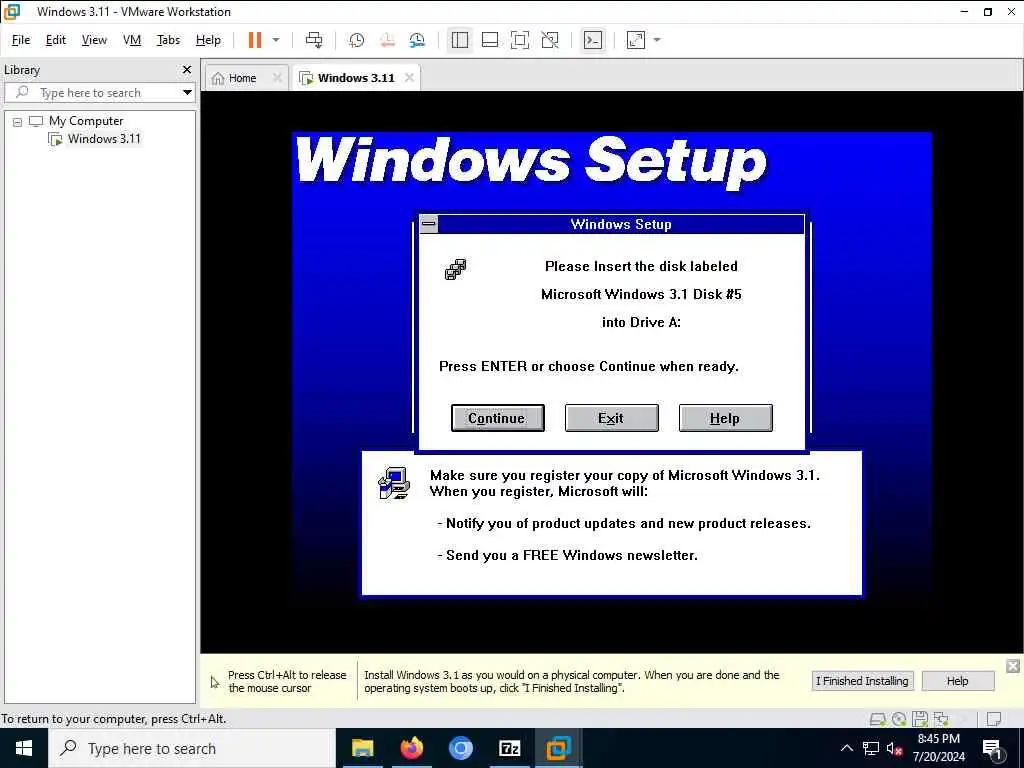Collapse the My Computer tree node

pyautogui.click(x=18, y=121)
